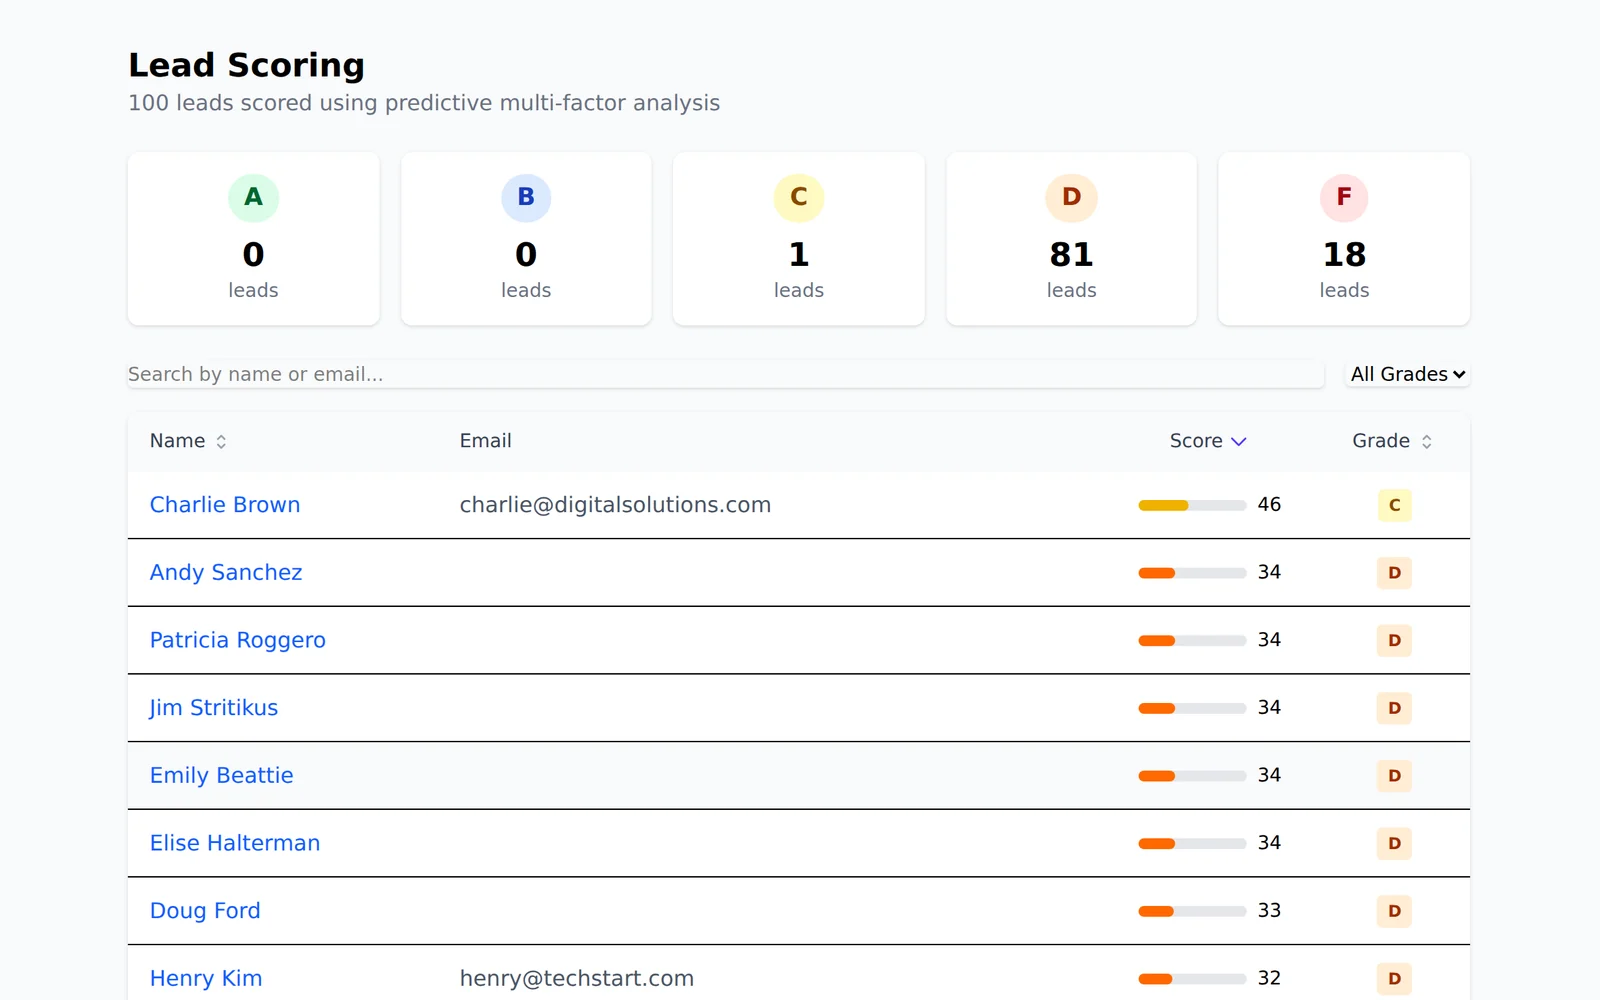Open Elise Halterman's lead profile
The height and width of the screenshot is (1000, 1600).
(235, 843)
